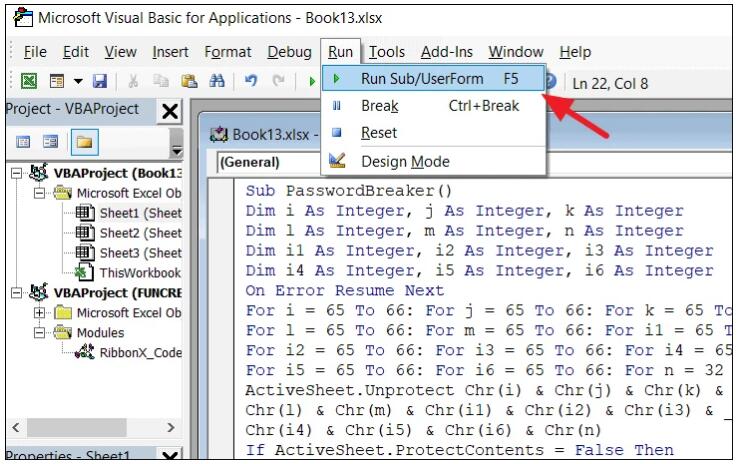Viewport: 741px width, 464px height.
Task: Expand Microsoft Excel Objects under FUNCRE project
Action: pyautogui.click(x=39, y=313)
